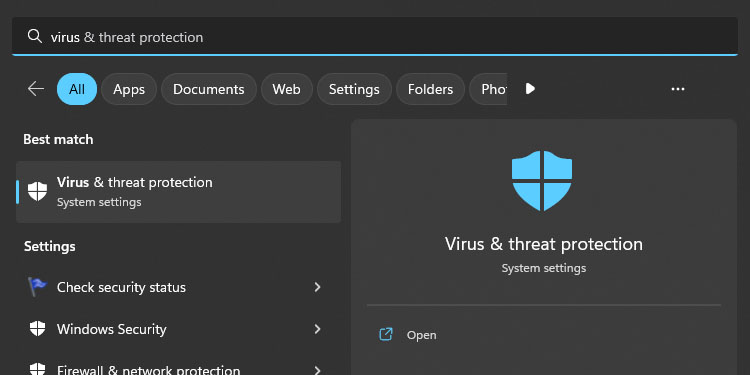Go back with the left arrow
Image resolution: width=750 pixels, height=375 pixels.
click(x=35, y=88)
